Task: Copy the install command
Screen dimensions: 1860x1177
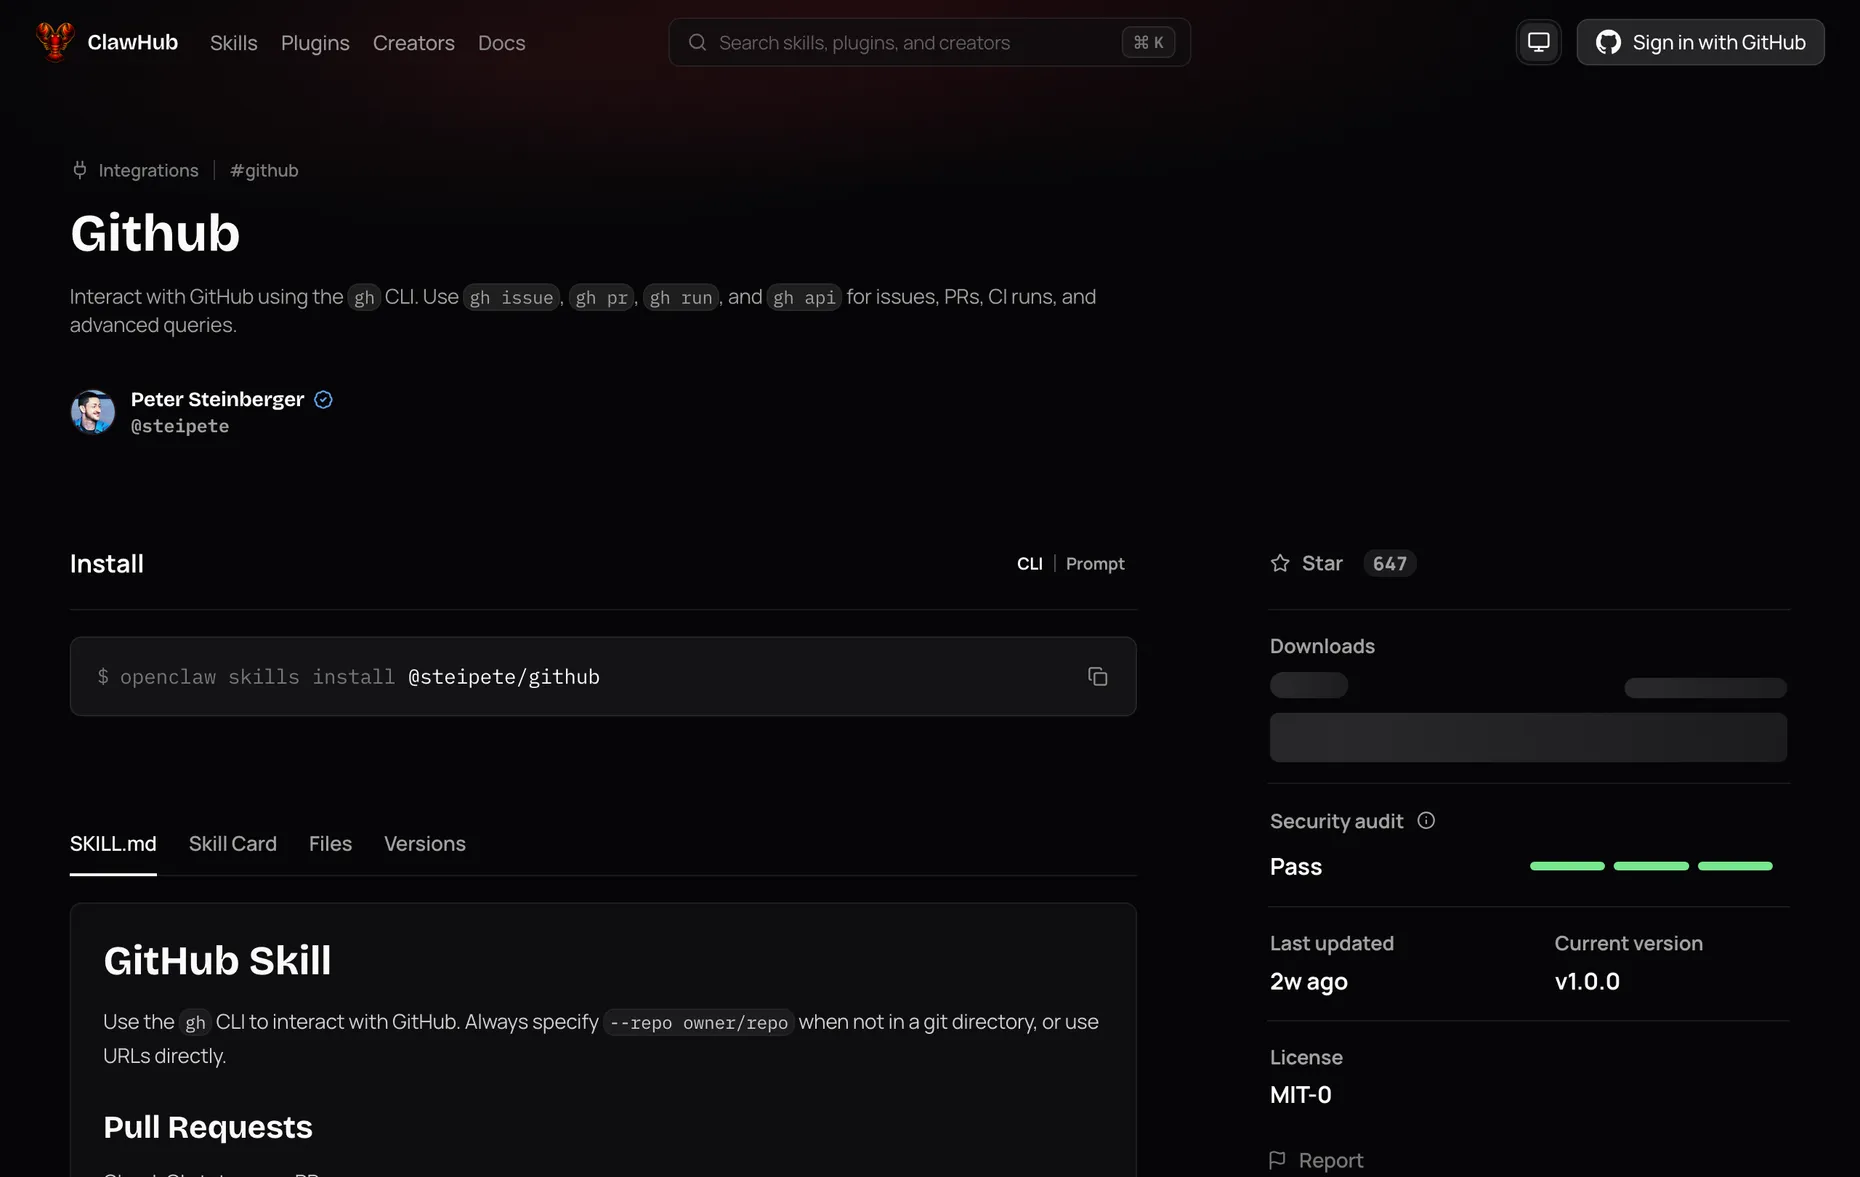Action: point(1098,677)
